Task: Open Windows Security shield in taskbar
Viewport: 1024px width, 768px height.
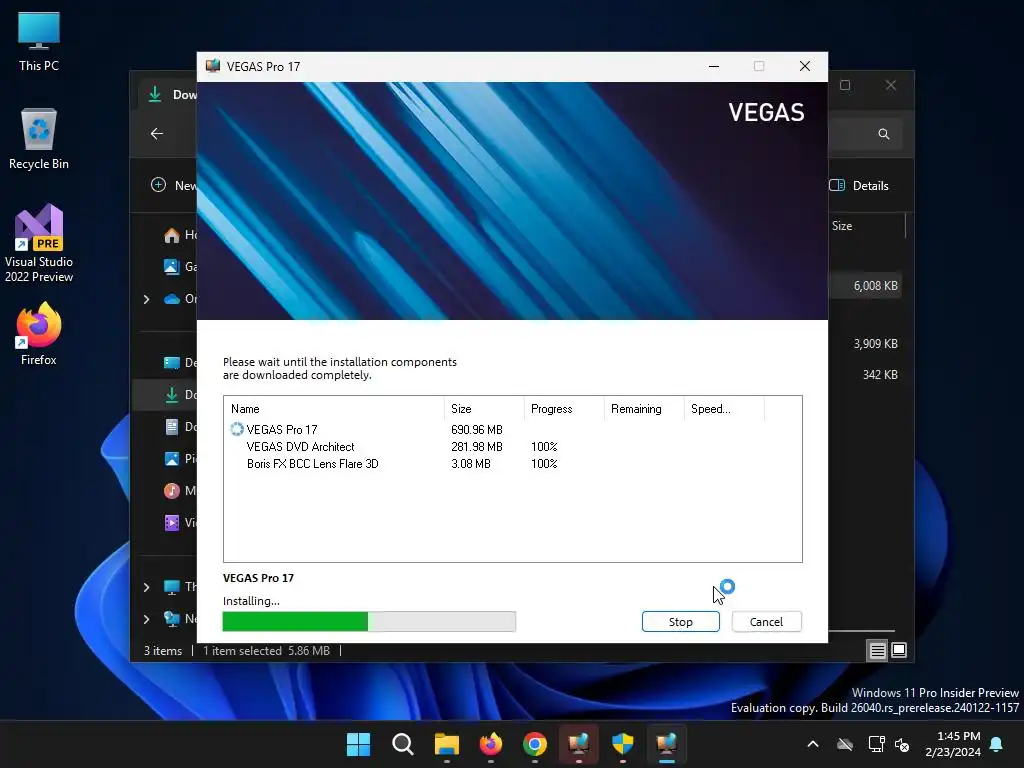Action: (622, 744)
